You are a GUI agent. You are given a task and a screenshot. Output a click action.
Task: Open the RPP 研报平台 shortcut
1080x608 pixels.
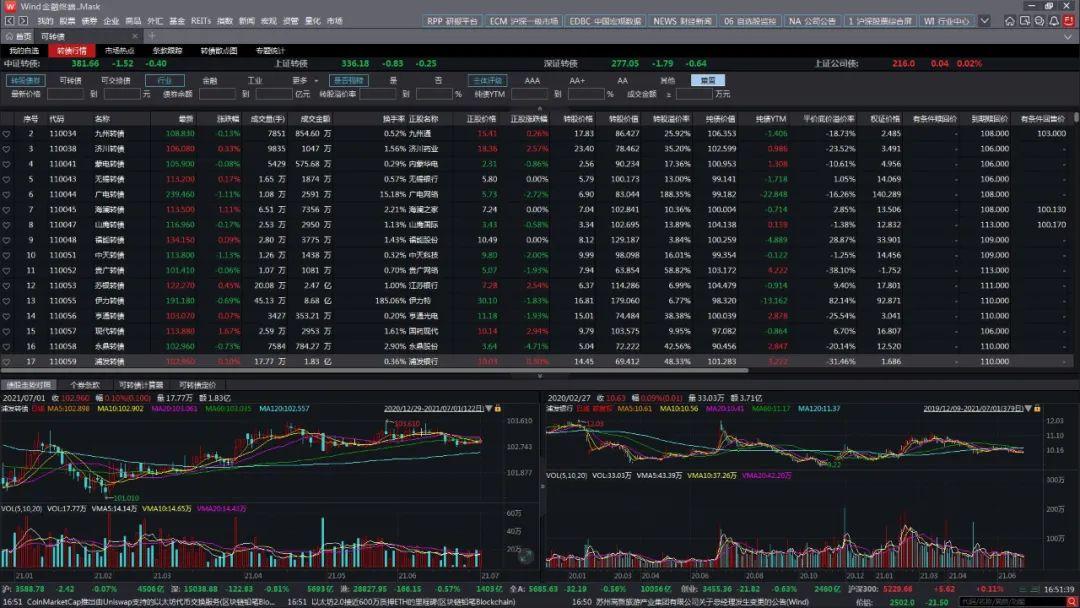point(452,21)
